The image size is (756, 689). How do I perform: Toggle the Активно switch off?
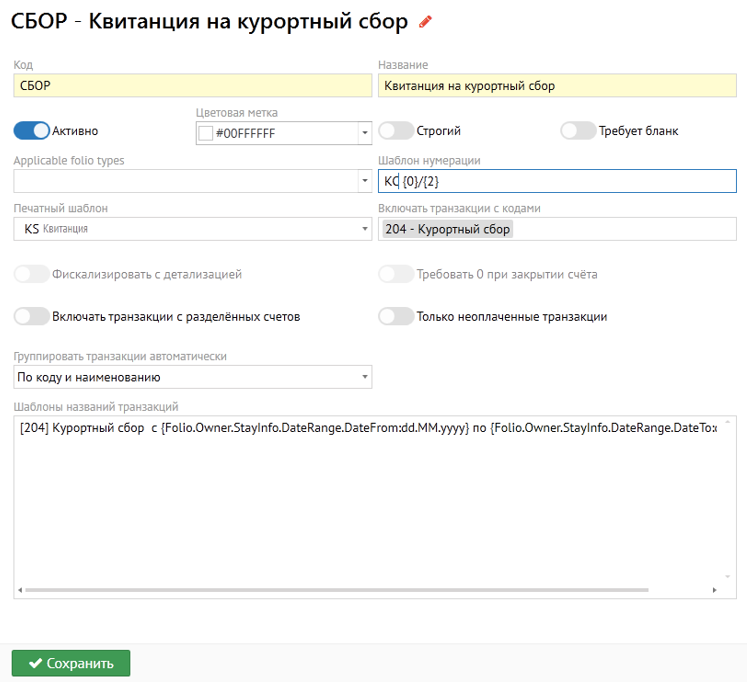pyautogui.click(x=31, y=131)
